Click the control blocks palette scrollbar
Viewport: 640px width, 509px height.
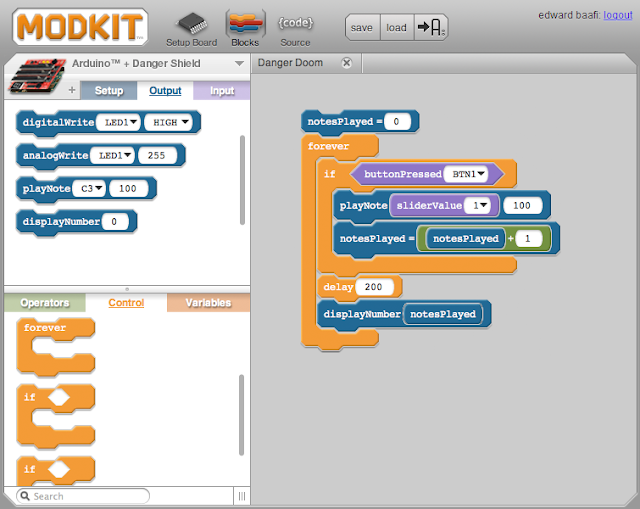click(x=241, y=415)
